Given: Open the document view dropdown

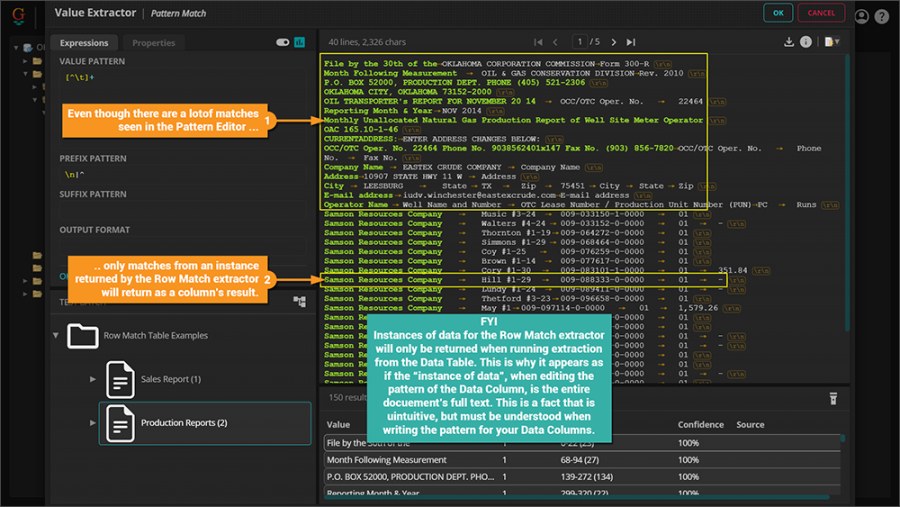Looking at the screenshot, I should pos(832,42).
